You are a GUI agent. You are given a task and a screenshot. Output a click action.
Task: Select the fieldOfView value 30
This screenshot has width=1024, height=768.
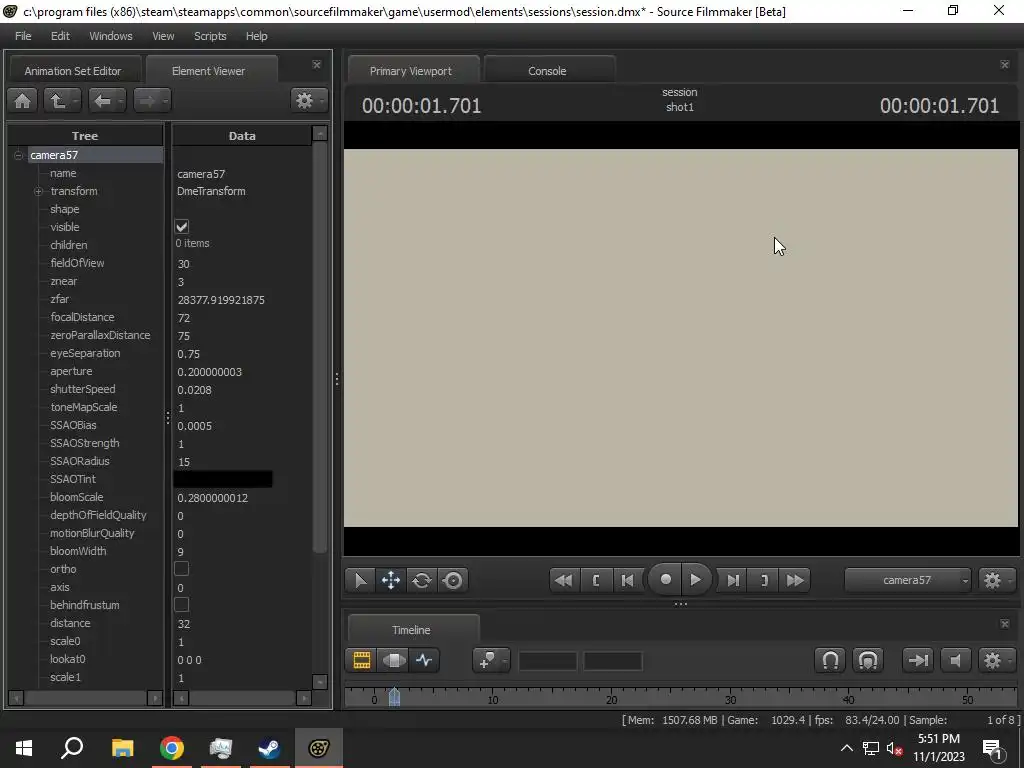click(184, 264)
